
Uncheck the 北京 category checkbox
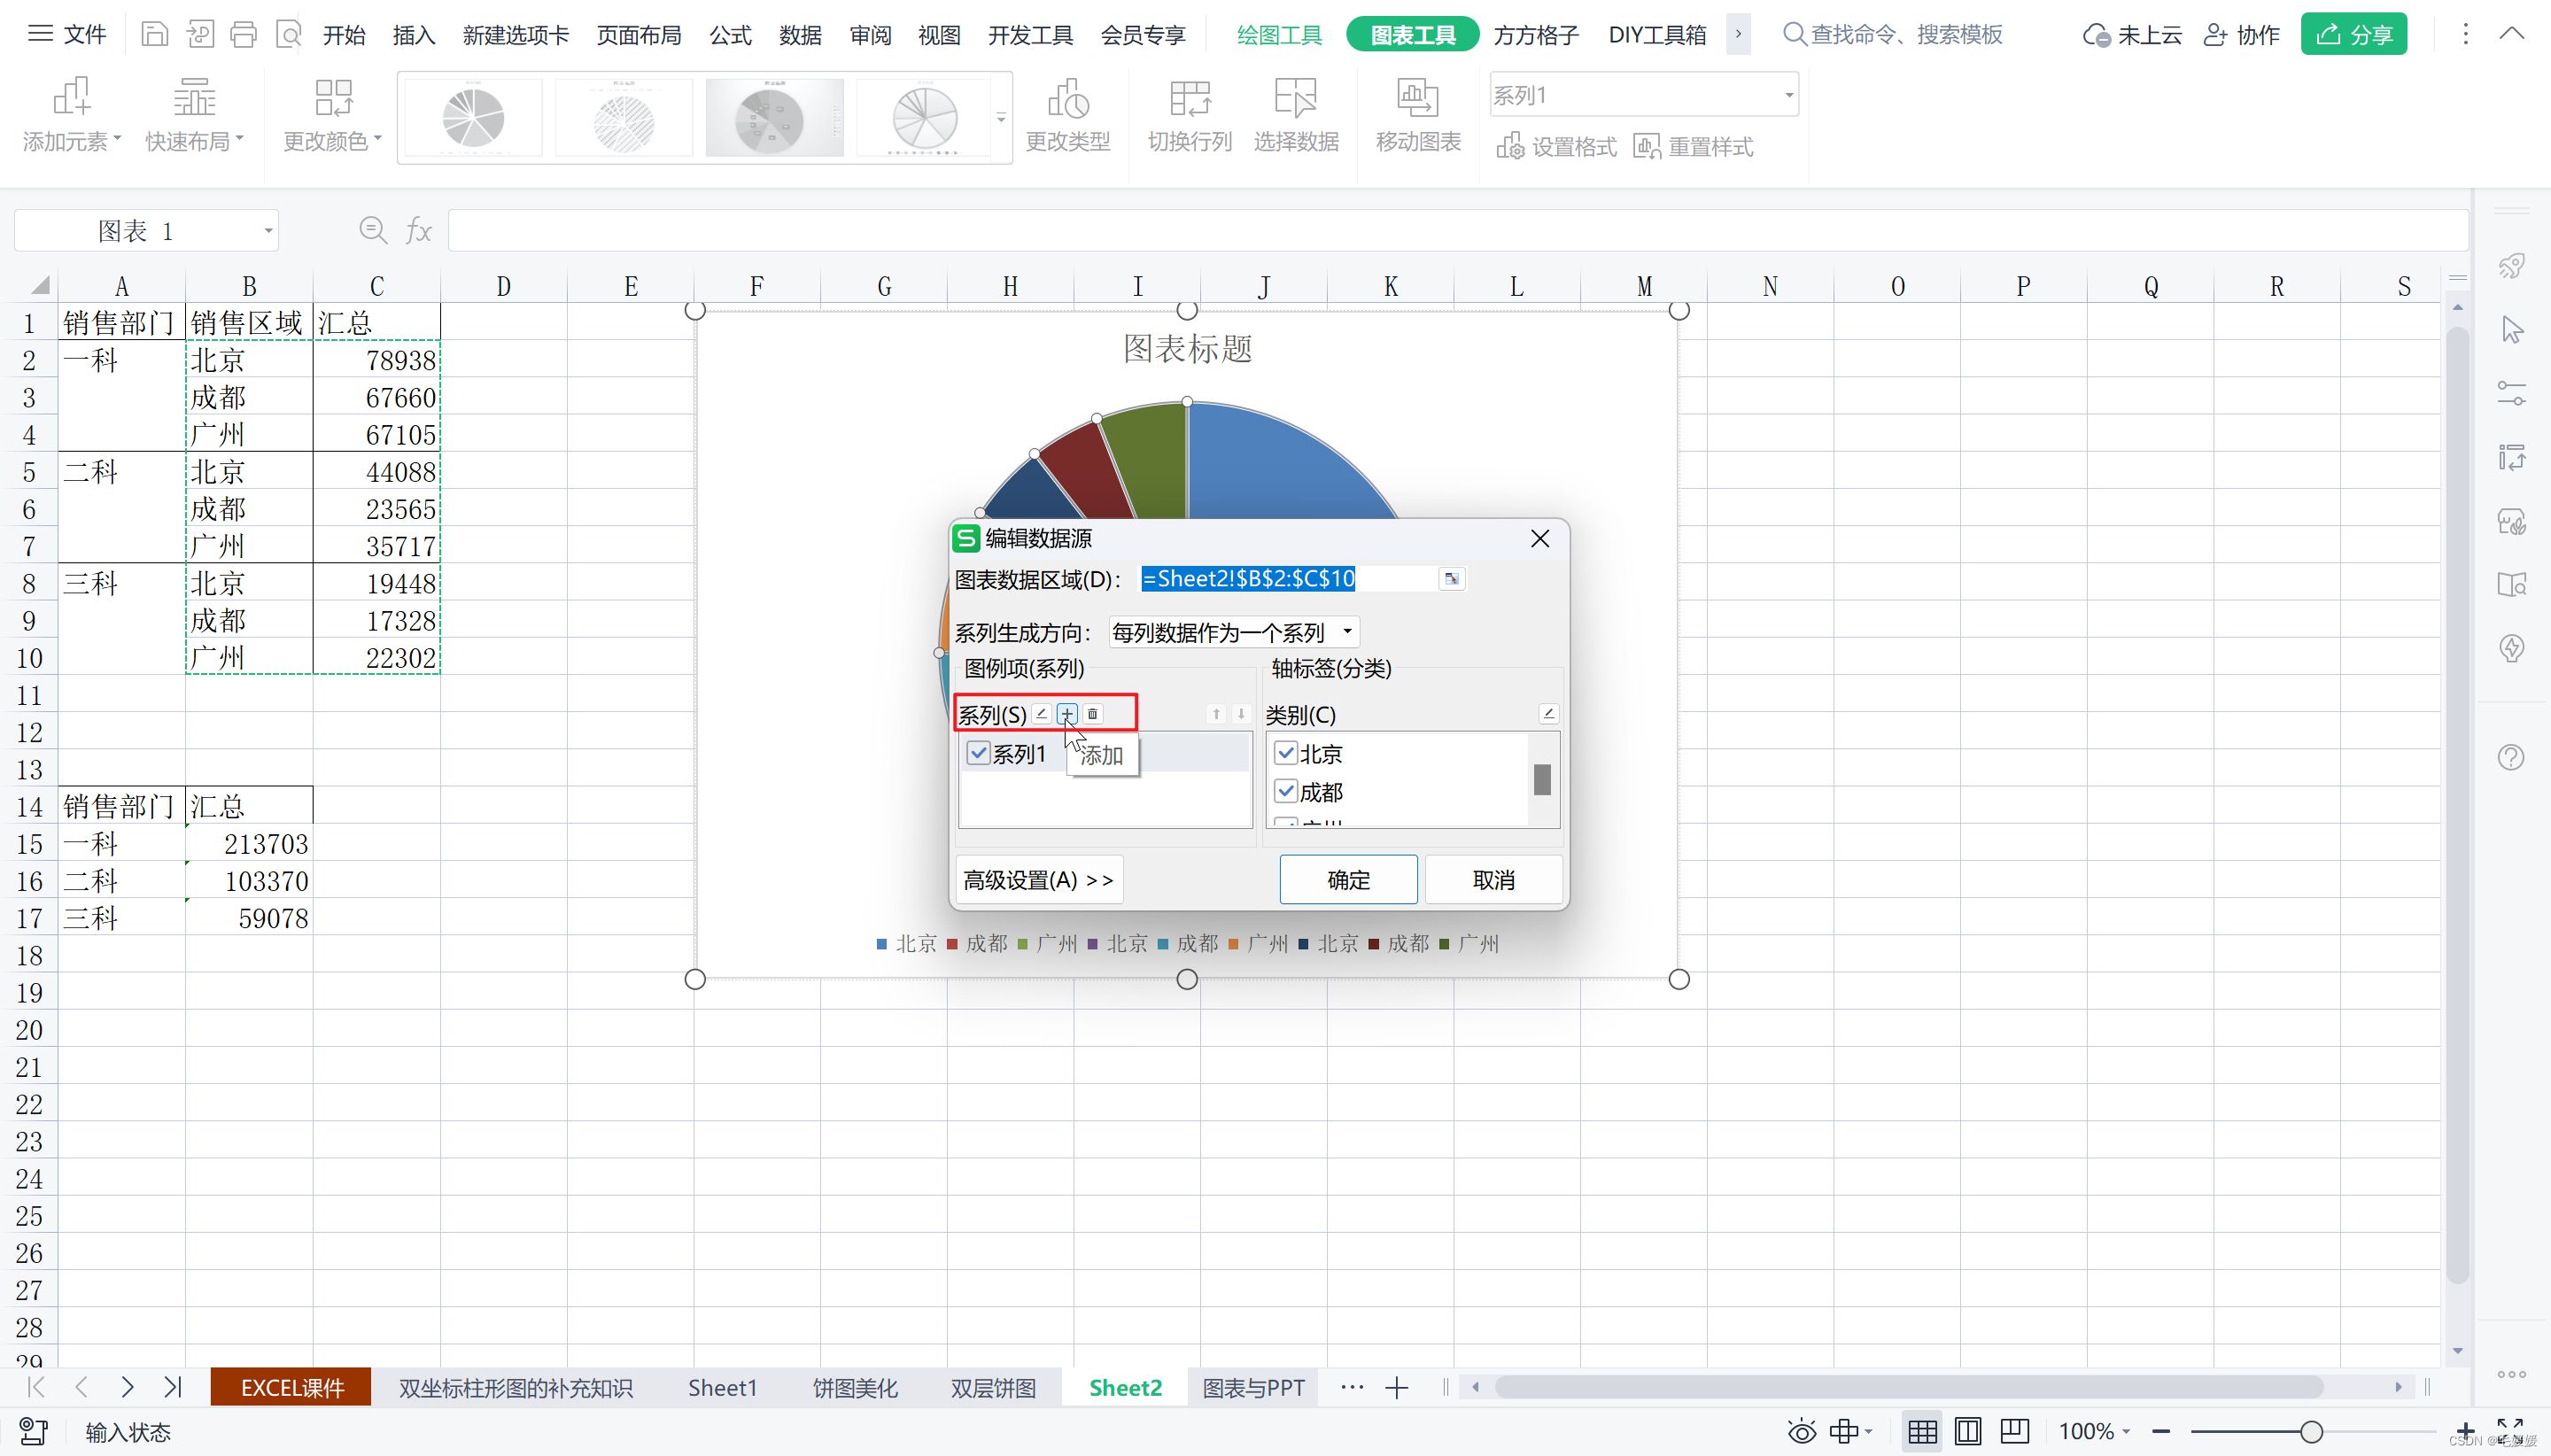(1287, 753)
